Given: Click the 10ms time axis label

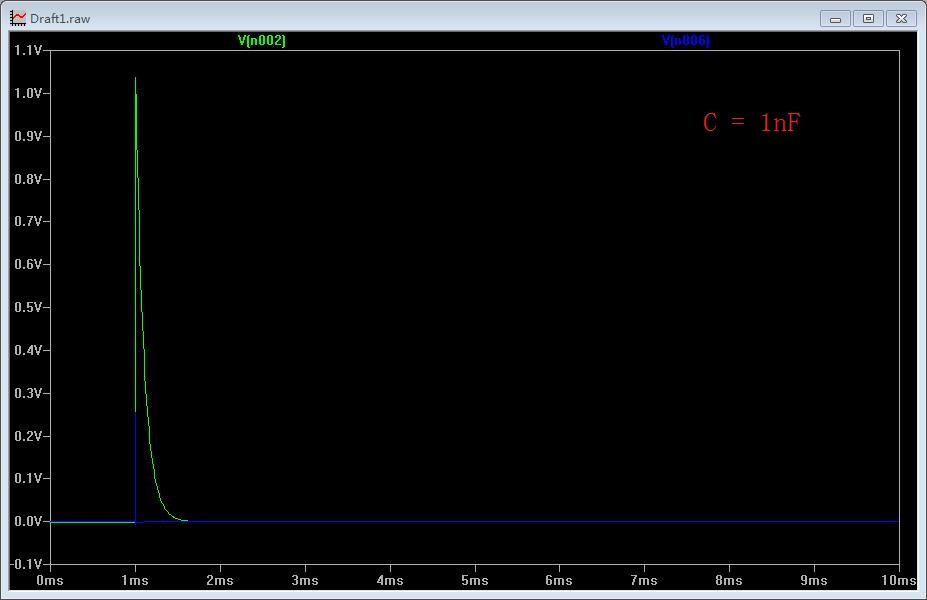Looking at the screenshot, I should [899, 580].
